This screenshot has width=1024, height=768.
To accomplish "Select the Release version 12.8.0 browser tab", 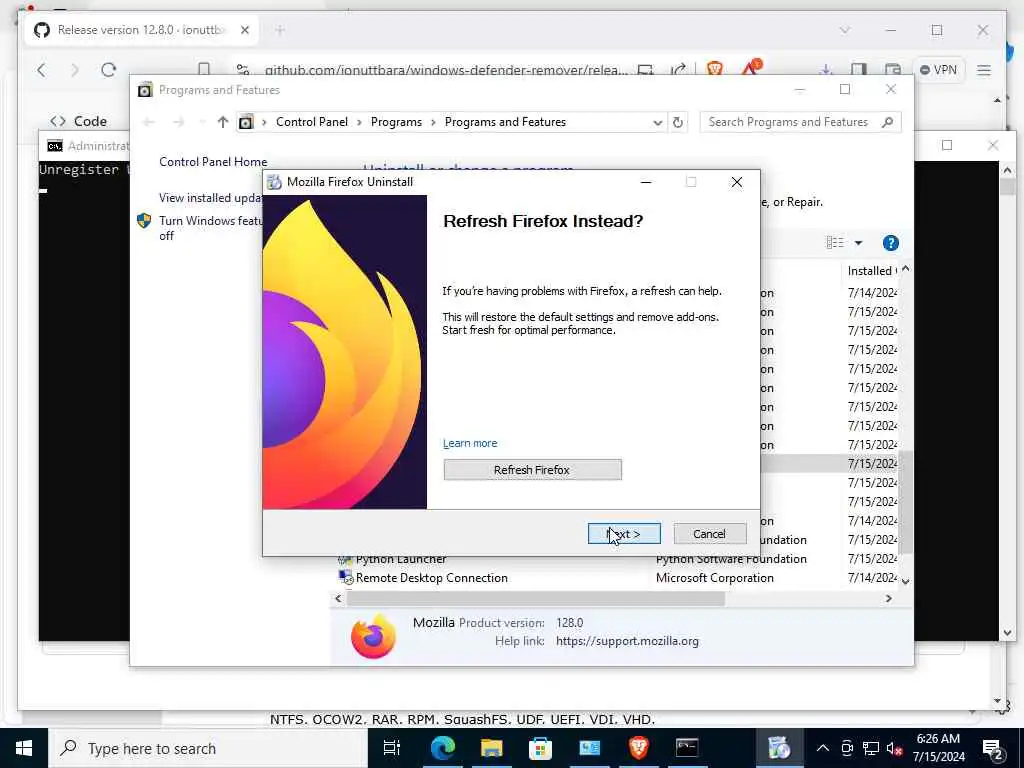I will pyautogui.click(x=141, y=30).
